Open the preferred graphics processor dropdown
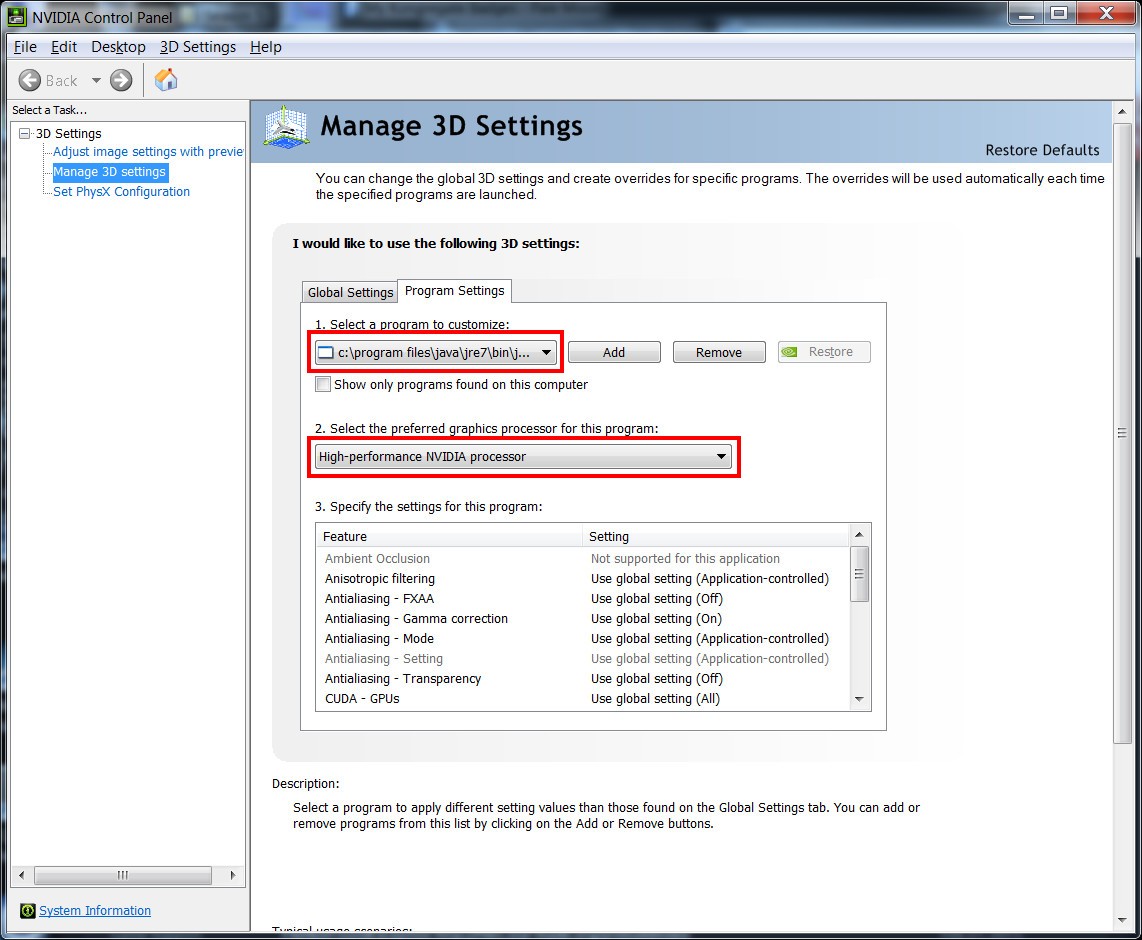1142x940 pixels. pos(720,457)
